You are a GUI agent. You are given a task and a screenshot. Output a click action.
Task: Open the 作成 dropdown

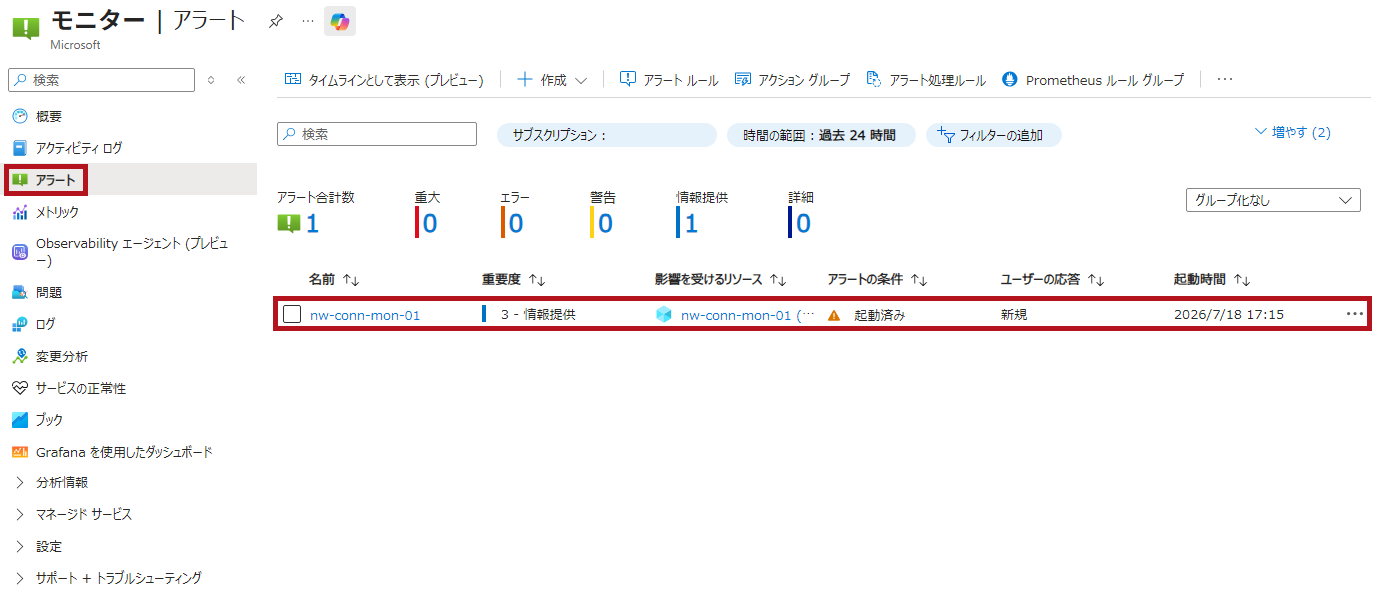[552, 80]
